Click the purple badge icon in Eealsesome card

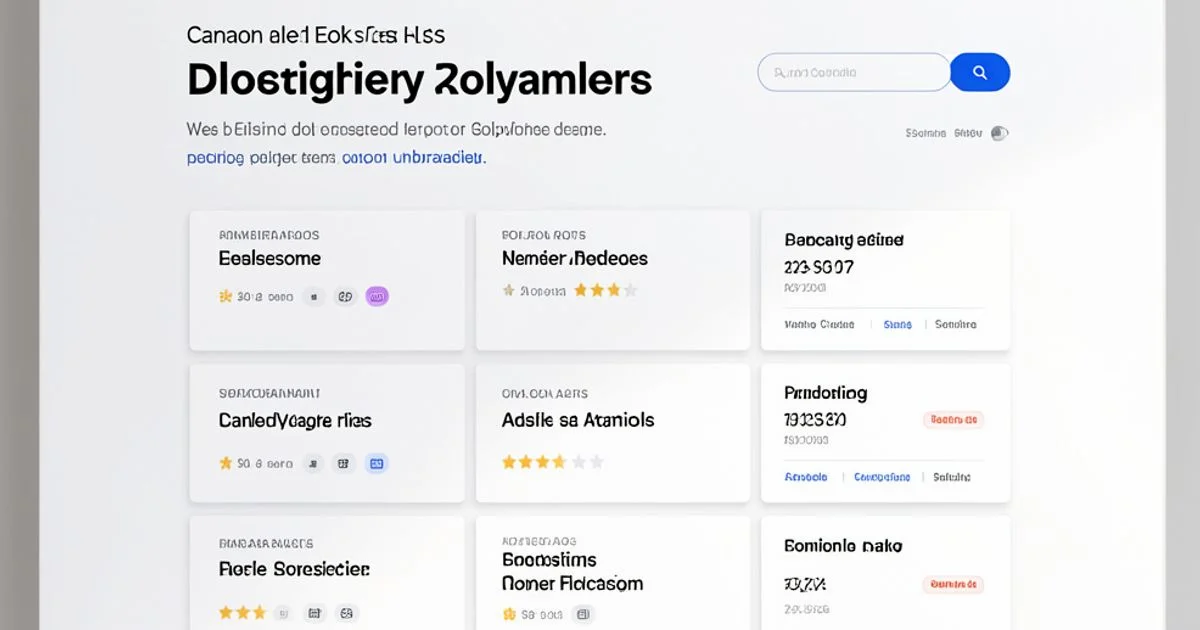(377, 296)
